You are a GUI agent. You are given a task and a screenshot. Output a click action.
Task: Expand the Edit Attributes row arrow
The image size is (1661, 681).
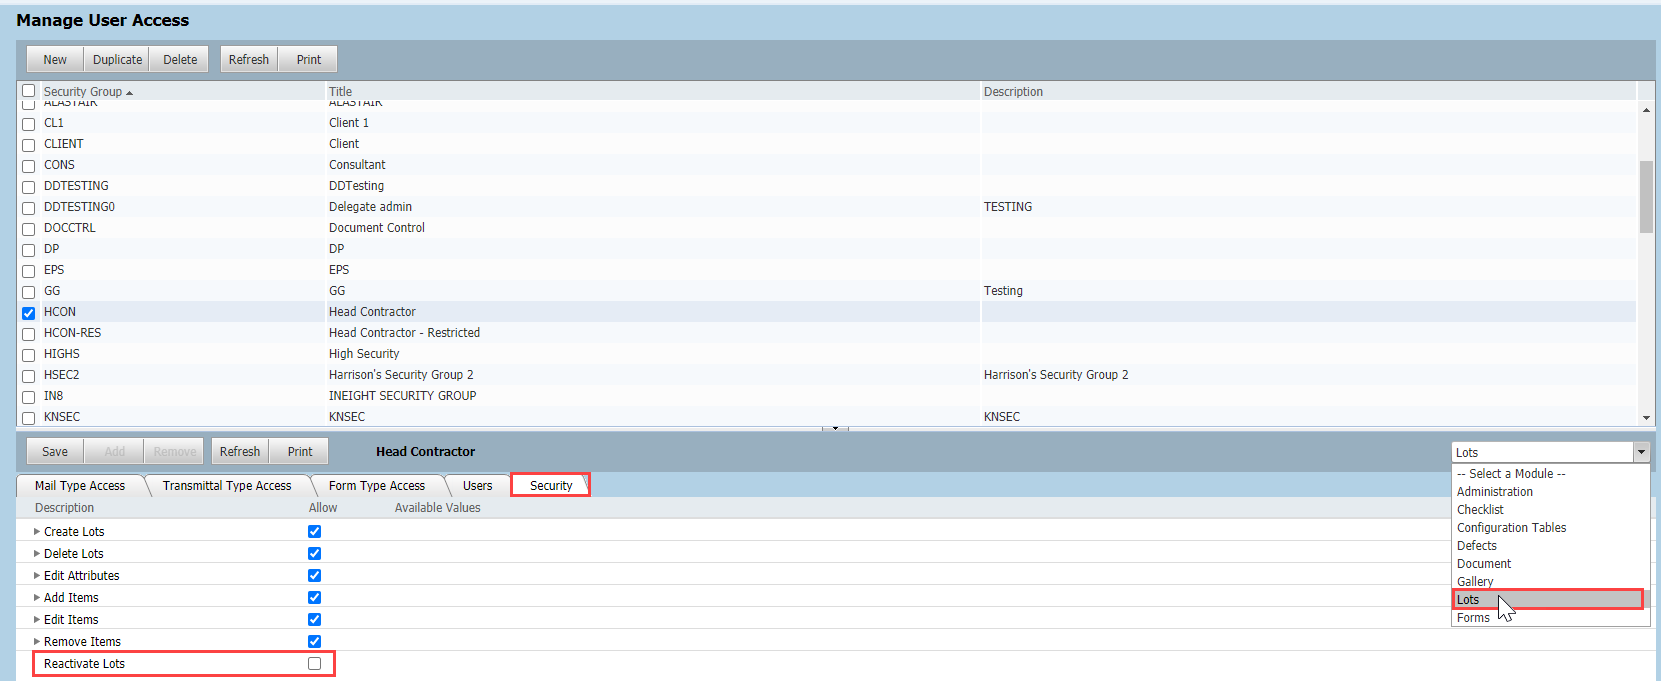tap(37, 576)
